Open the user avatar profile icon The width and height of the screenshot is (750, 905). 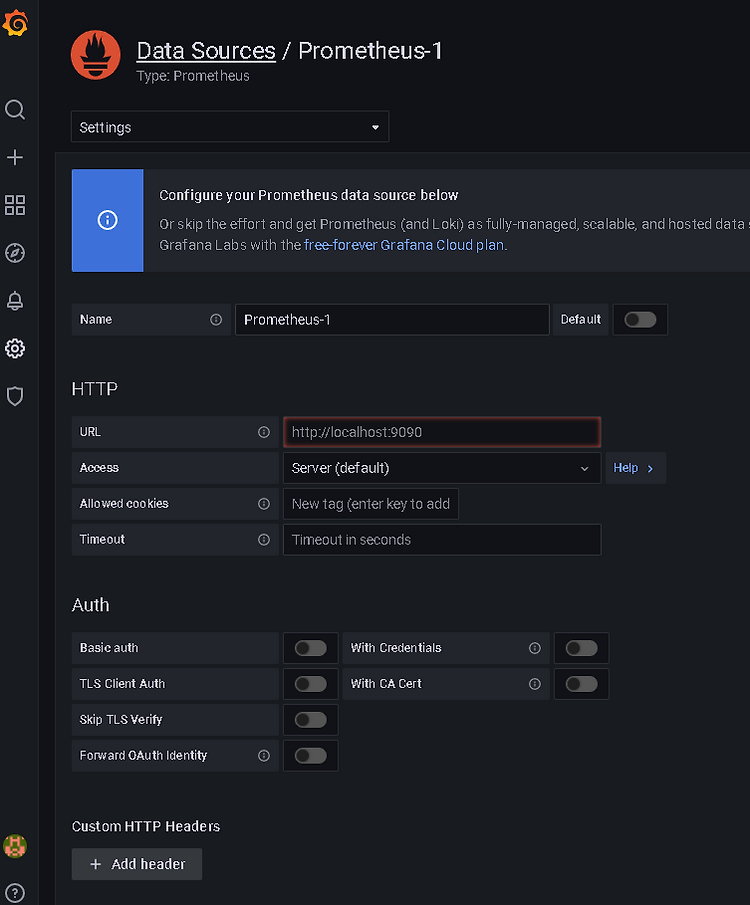coord(15,846)
